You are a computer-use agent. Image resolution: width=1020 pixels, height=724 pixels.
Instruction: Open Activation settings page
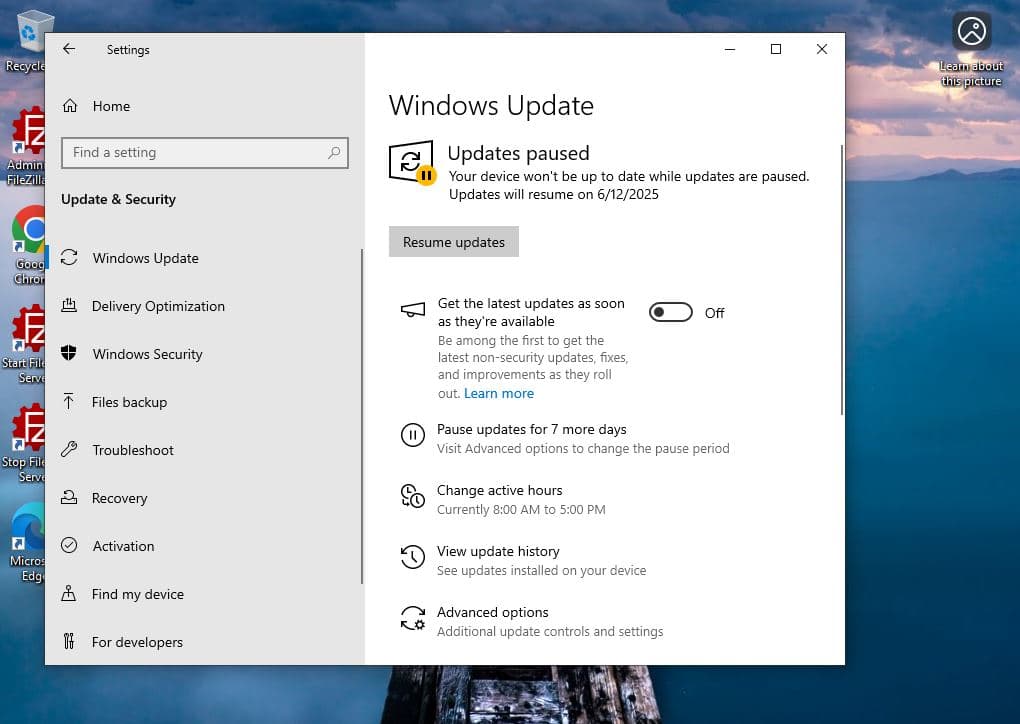(123, 546)
